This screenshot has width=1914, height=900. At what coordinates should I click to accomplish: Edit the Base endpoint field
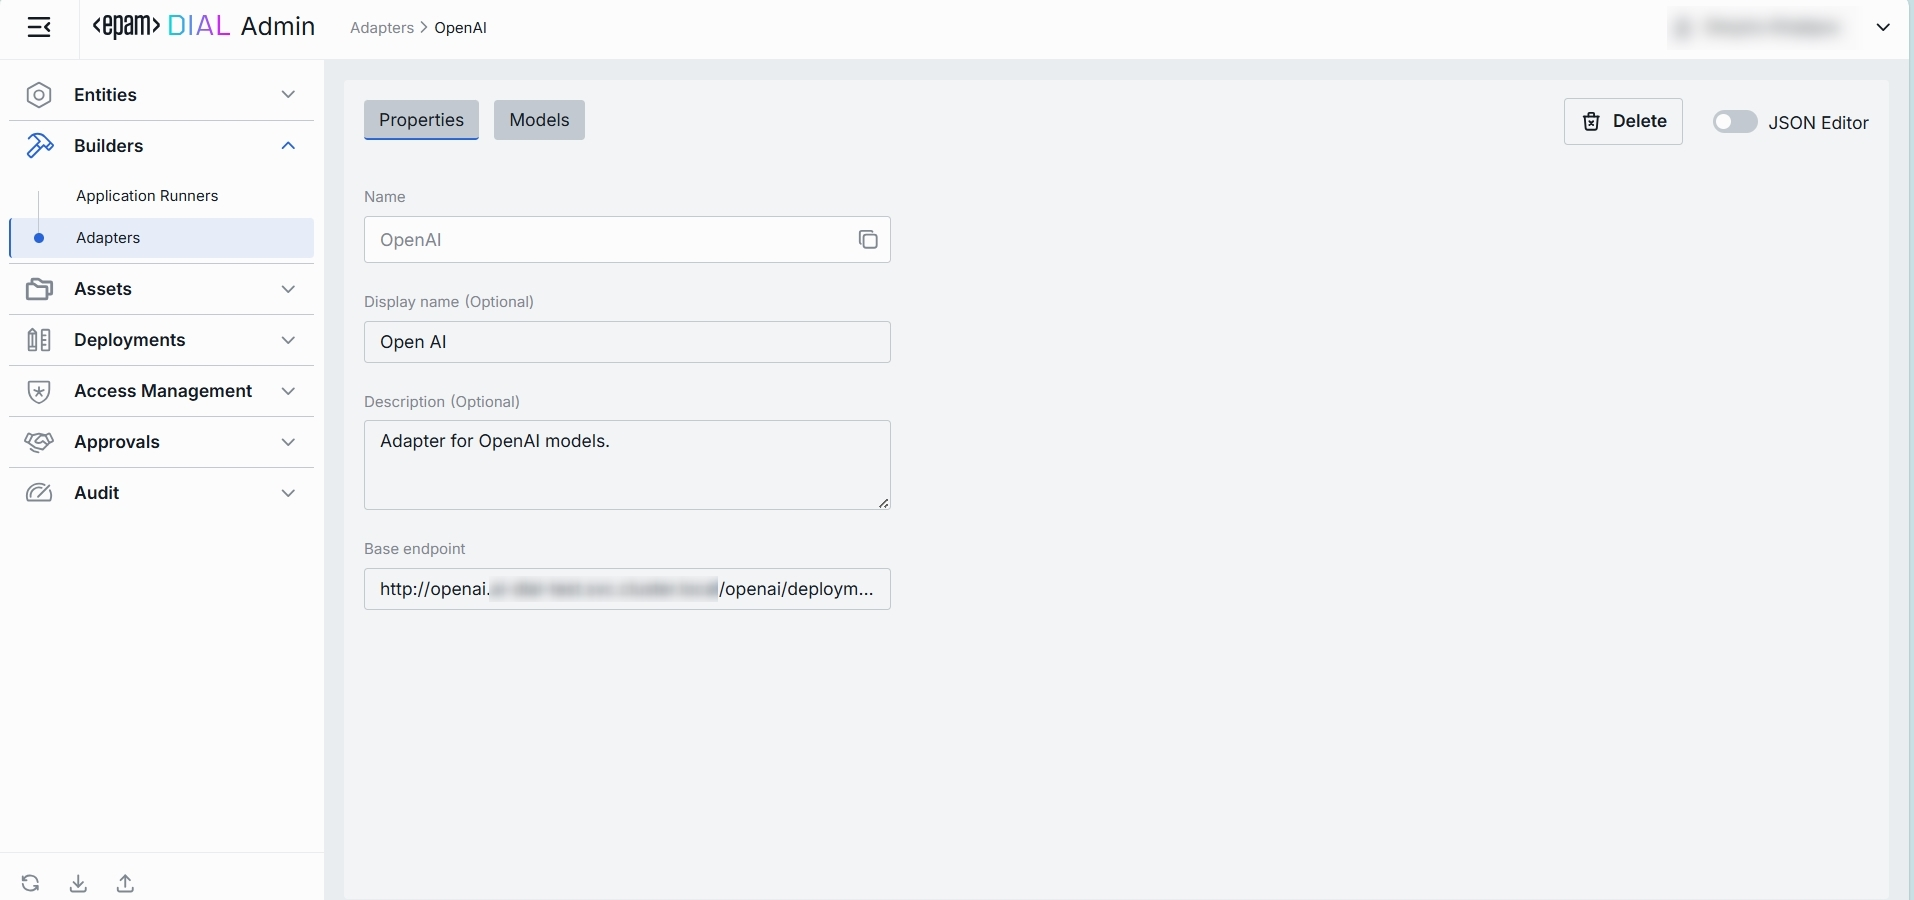point(627,589)
